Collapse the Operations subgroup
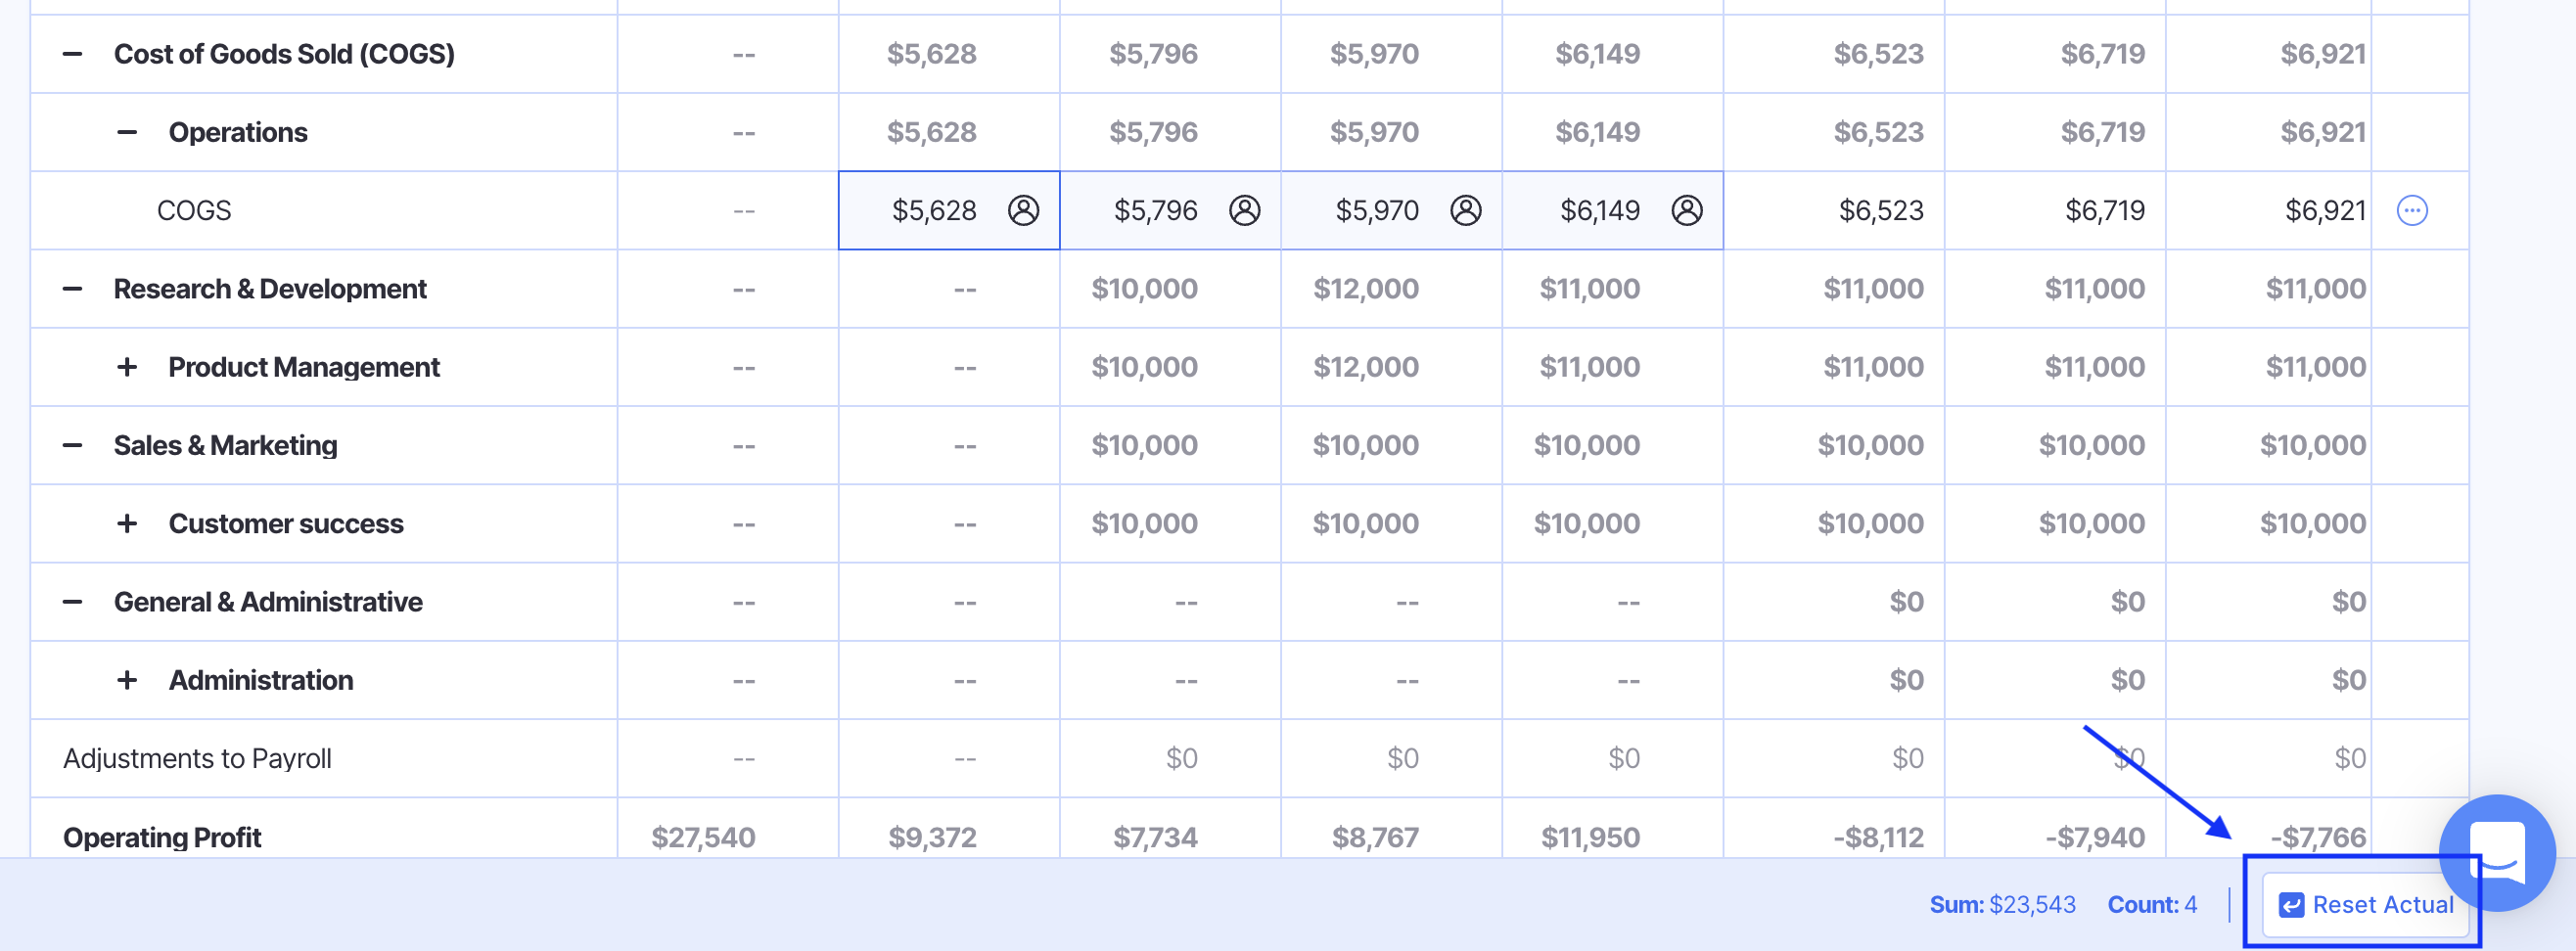Screen dimensions: 2576x951 click(127, 132)
